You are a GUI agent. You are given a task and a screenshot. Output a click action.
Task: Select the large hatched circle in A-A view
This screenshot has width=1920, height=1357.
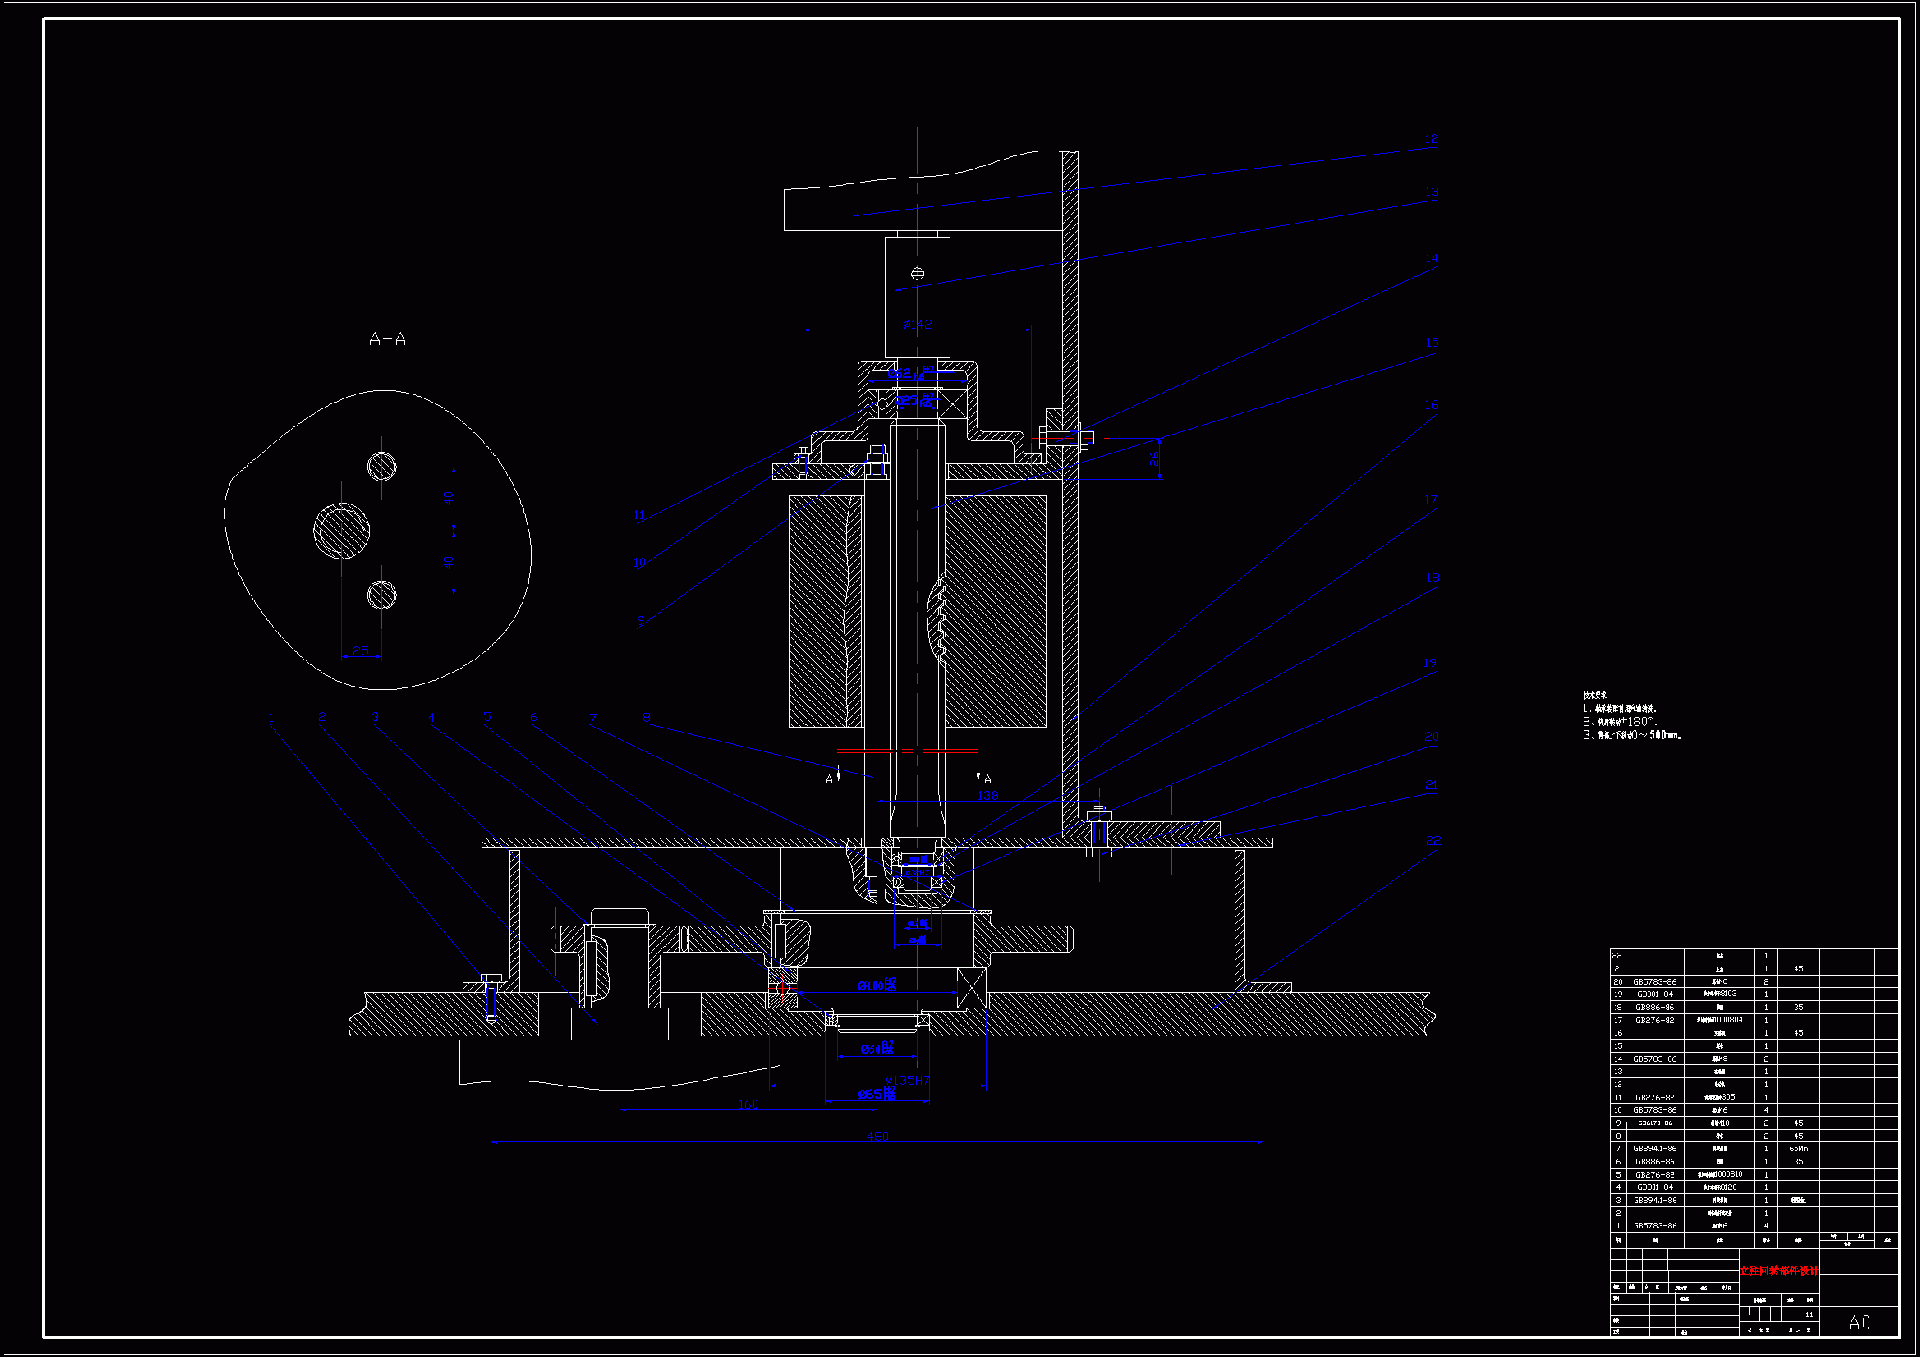click(341, 531)
